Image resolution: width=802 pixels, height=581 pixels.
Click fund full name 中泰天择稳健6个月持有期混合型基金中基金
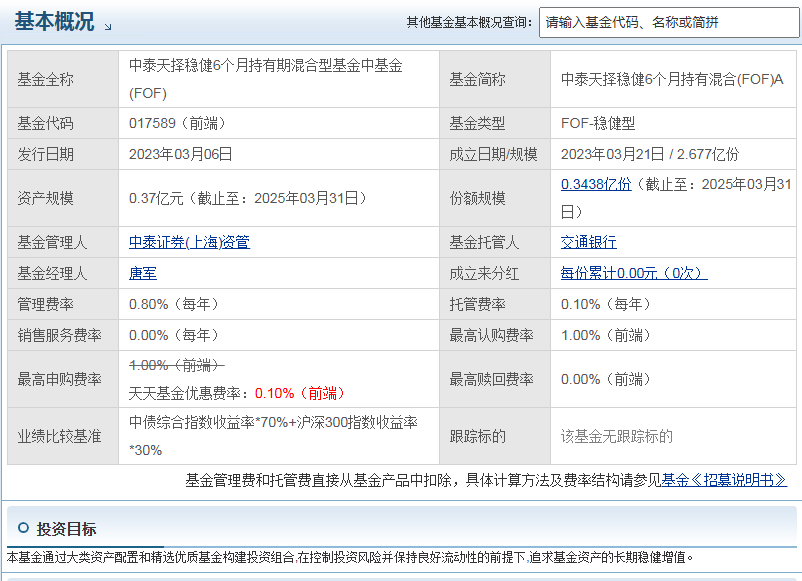(265, 65)
